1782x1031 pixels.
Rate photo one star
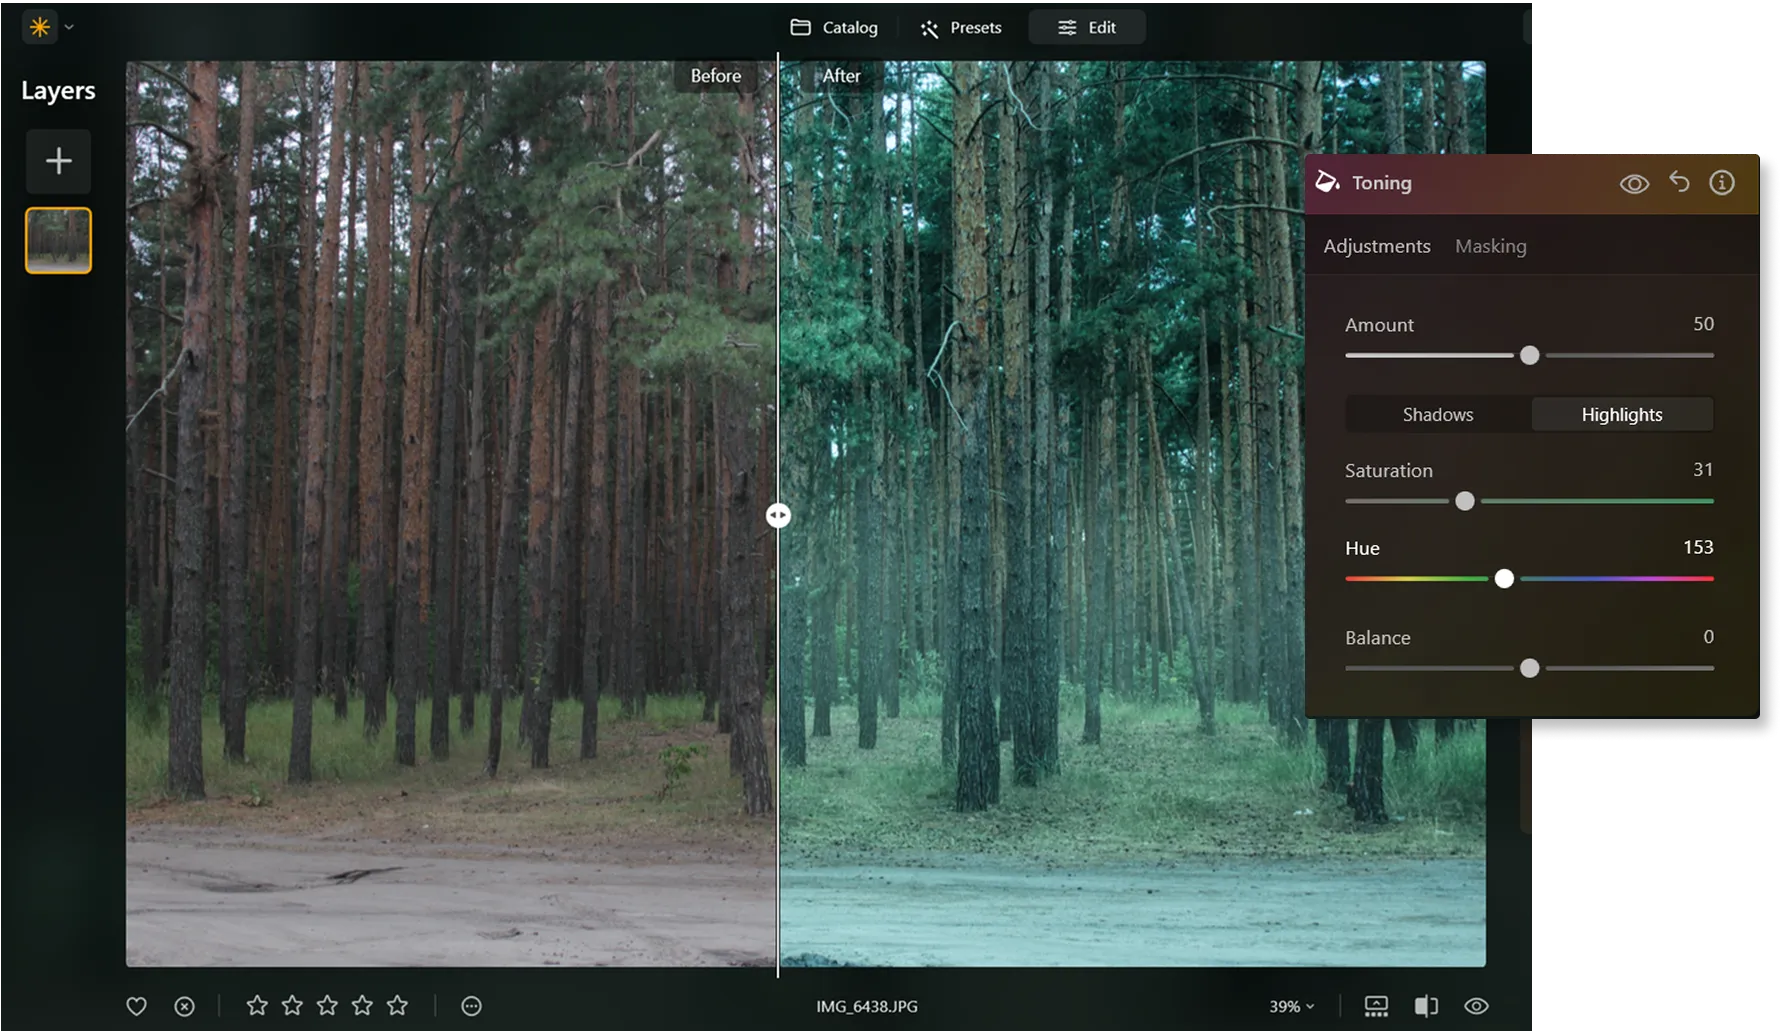[257, 1005]
